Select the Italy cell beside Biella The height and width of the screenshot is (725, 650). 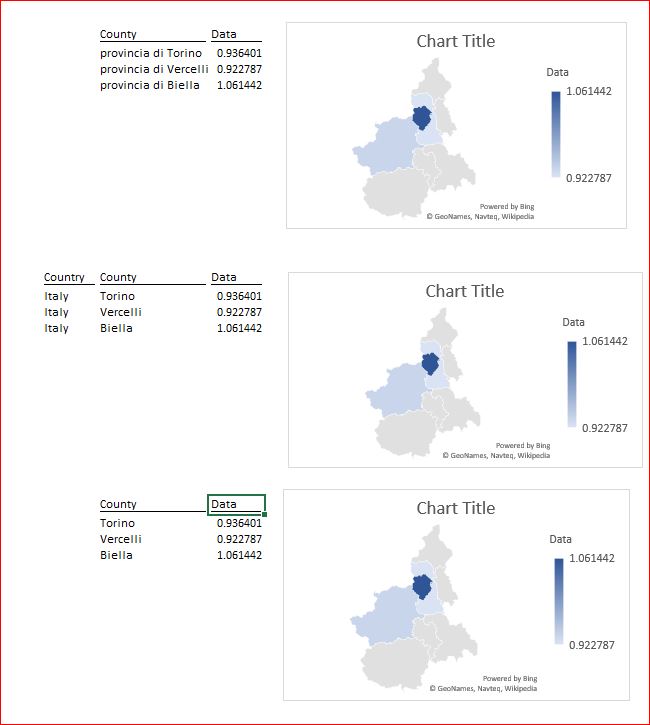click(56, 328)
